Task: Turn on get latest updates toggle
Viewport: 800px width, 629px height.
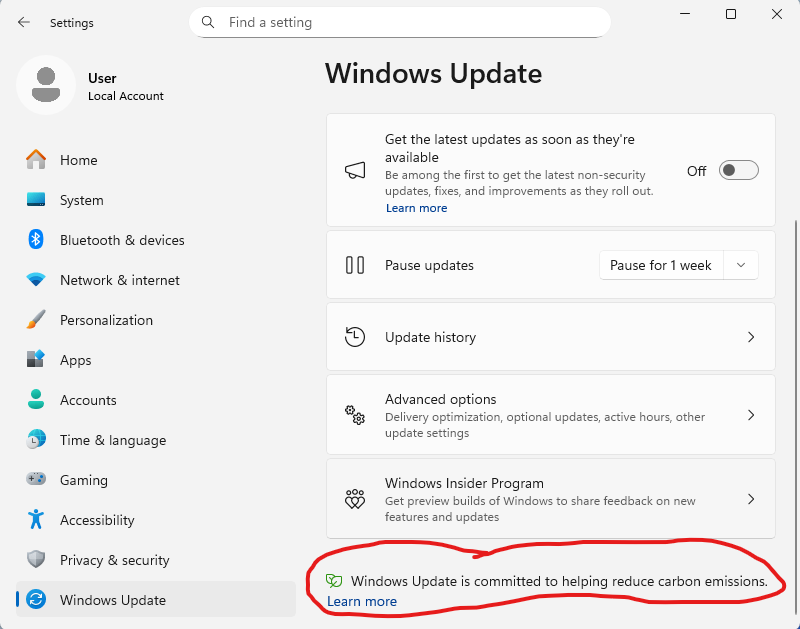Action: point(738,170)
